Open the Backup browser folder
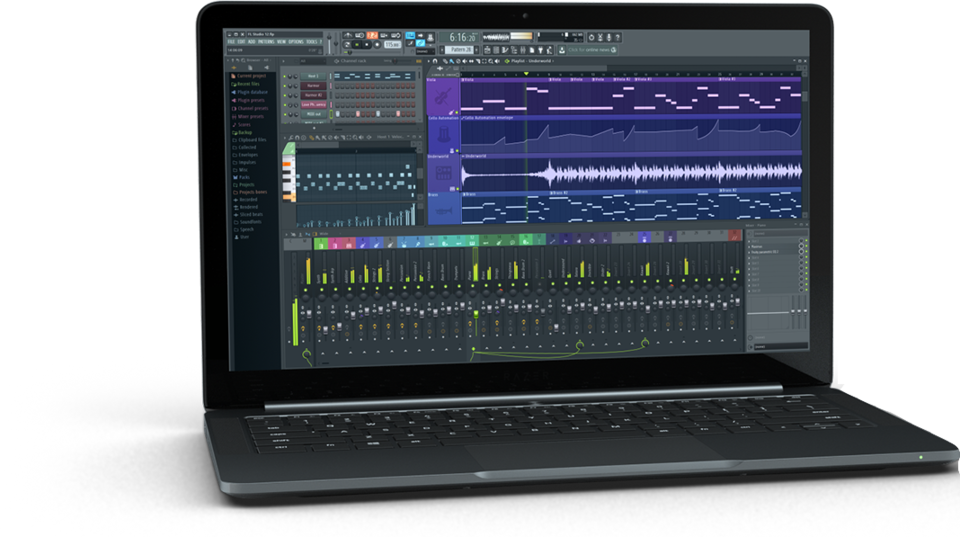 click(242, 132)
